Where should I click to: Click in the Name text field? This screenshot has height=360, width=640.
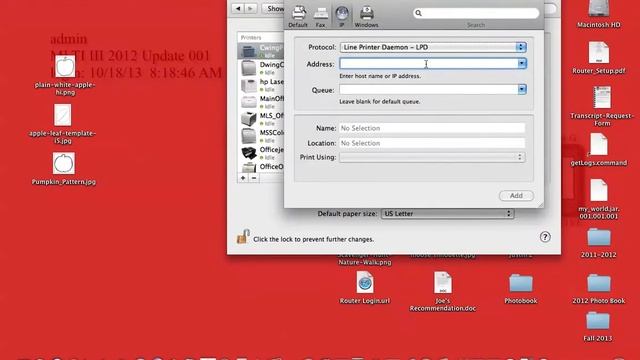[x=432, y=128]
